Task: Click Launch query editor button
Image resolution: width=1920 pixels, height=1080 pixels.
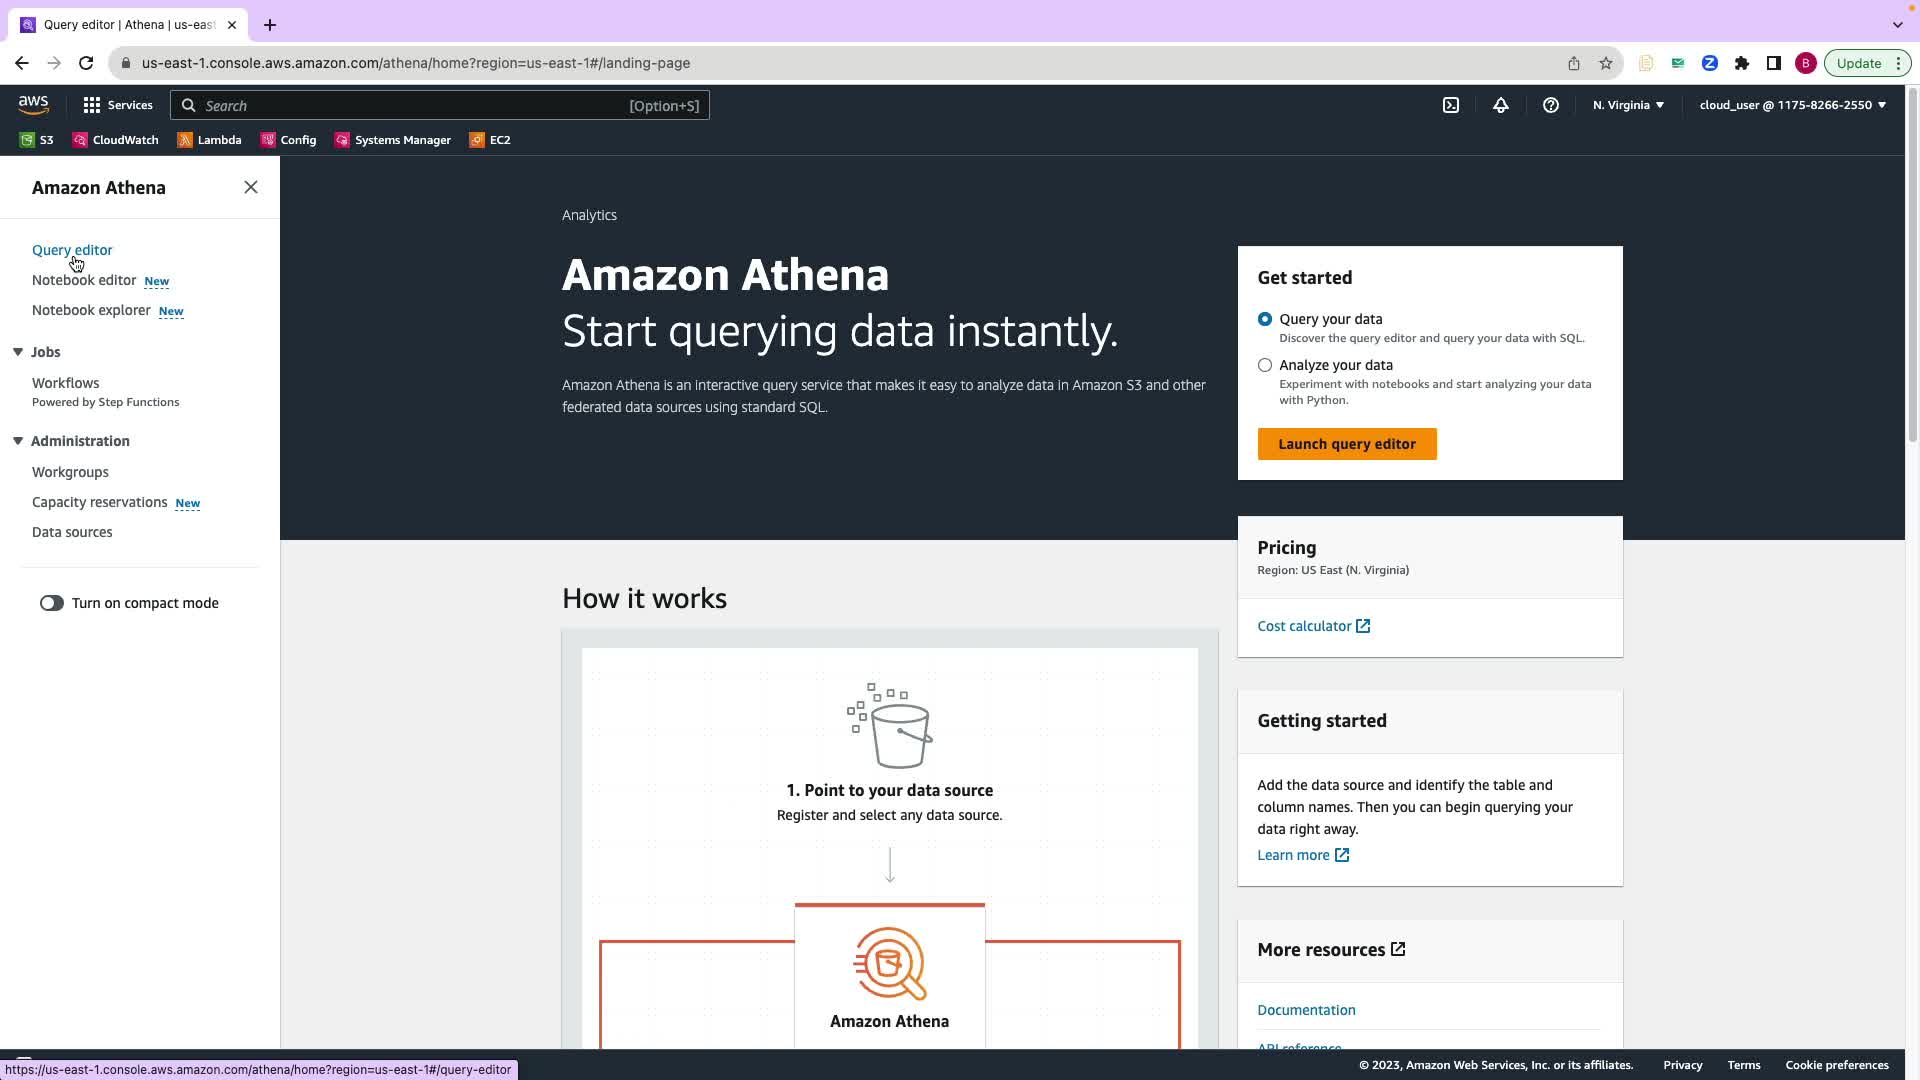Action: tap(1346, 444)
